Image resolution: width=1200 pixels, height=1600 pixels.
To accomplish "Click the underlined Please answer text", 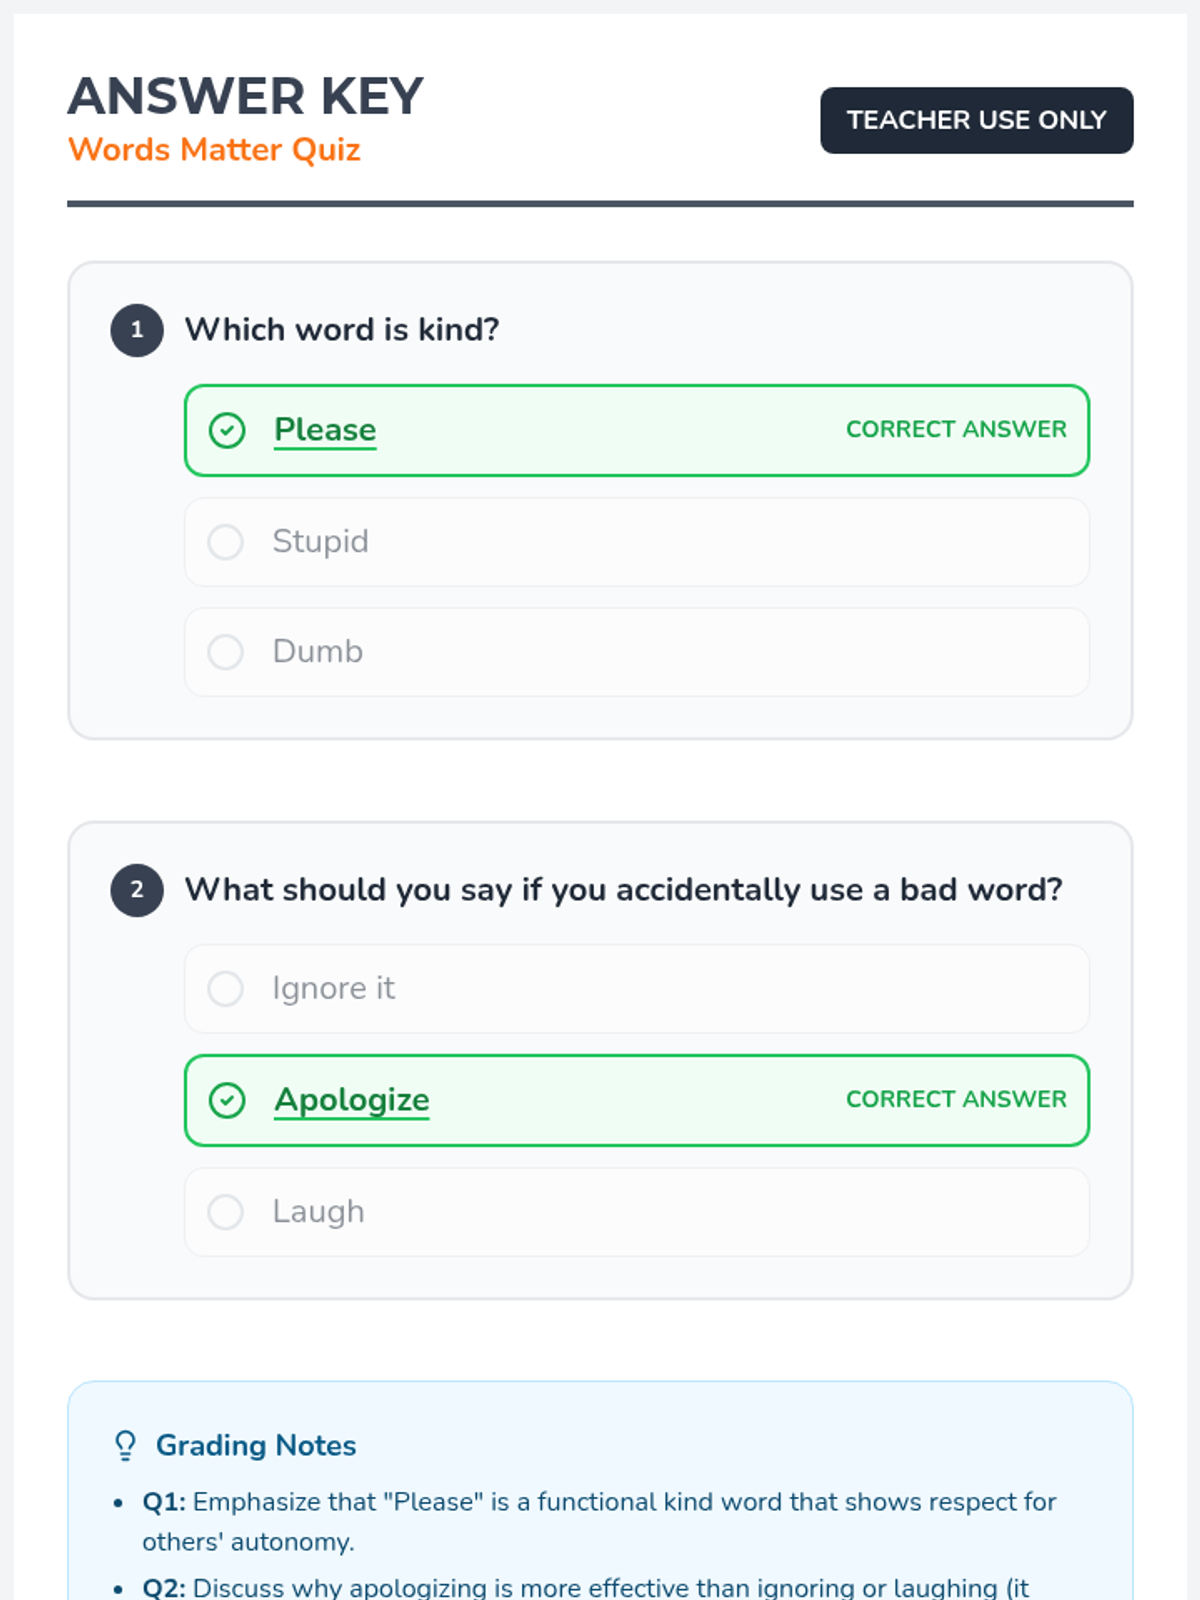I will point(325,430).
